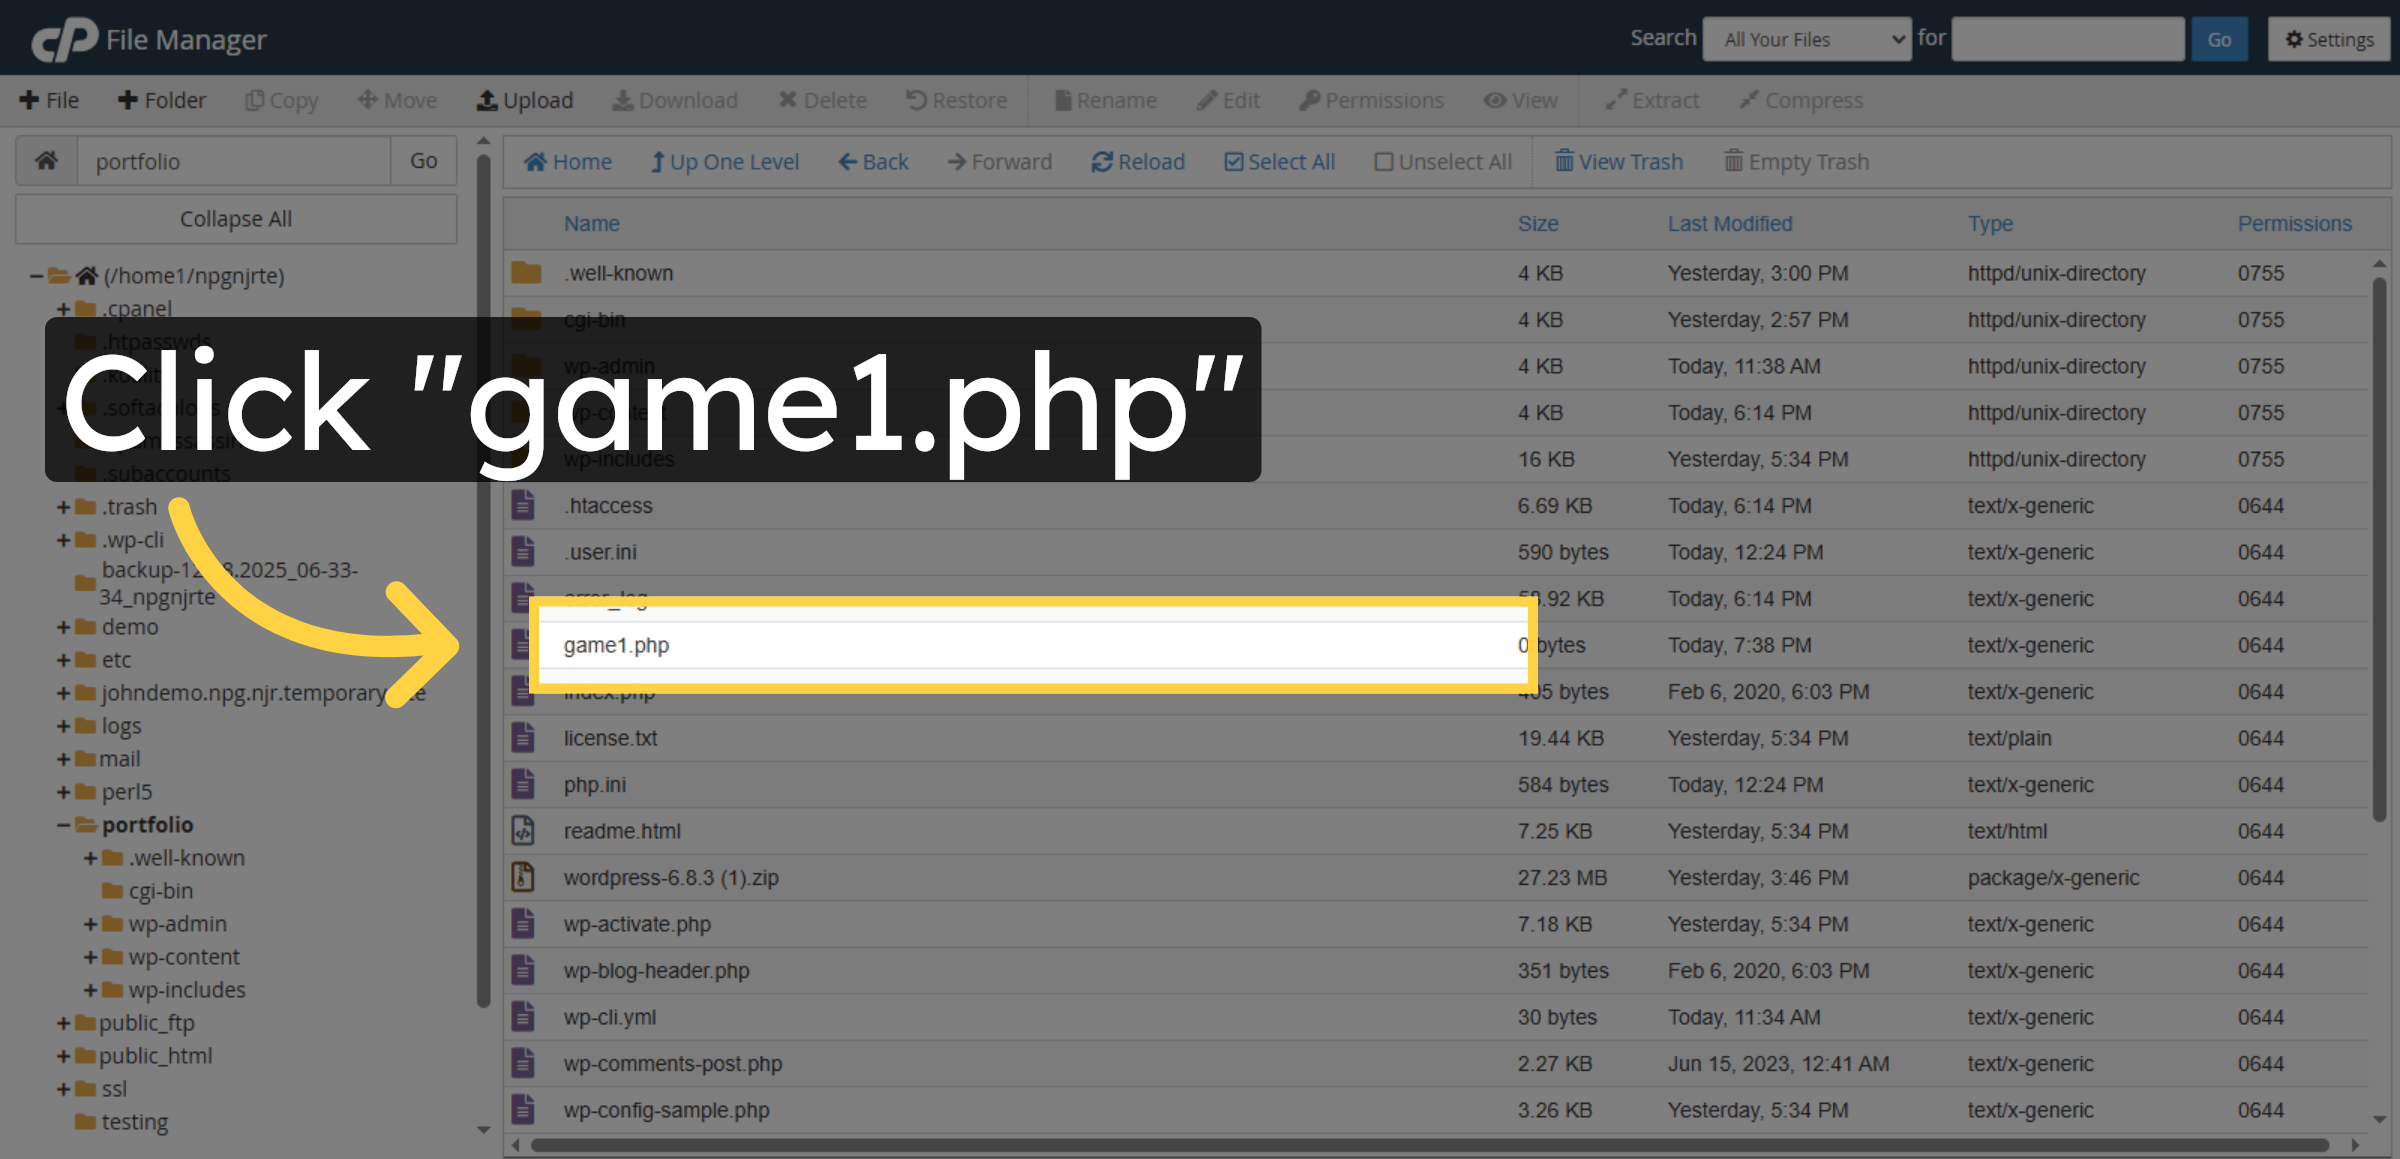
Task: Sort files by Last Modified
Action: pos(1730,223)
